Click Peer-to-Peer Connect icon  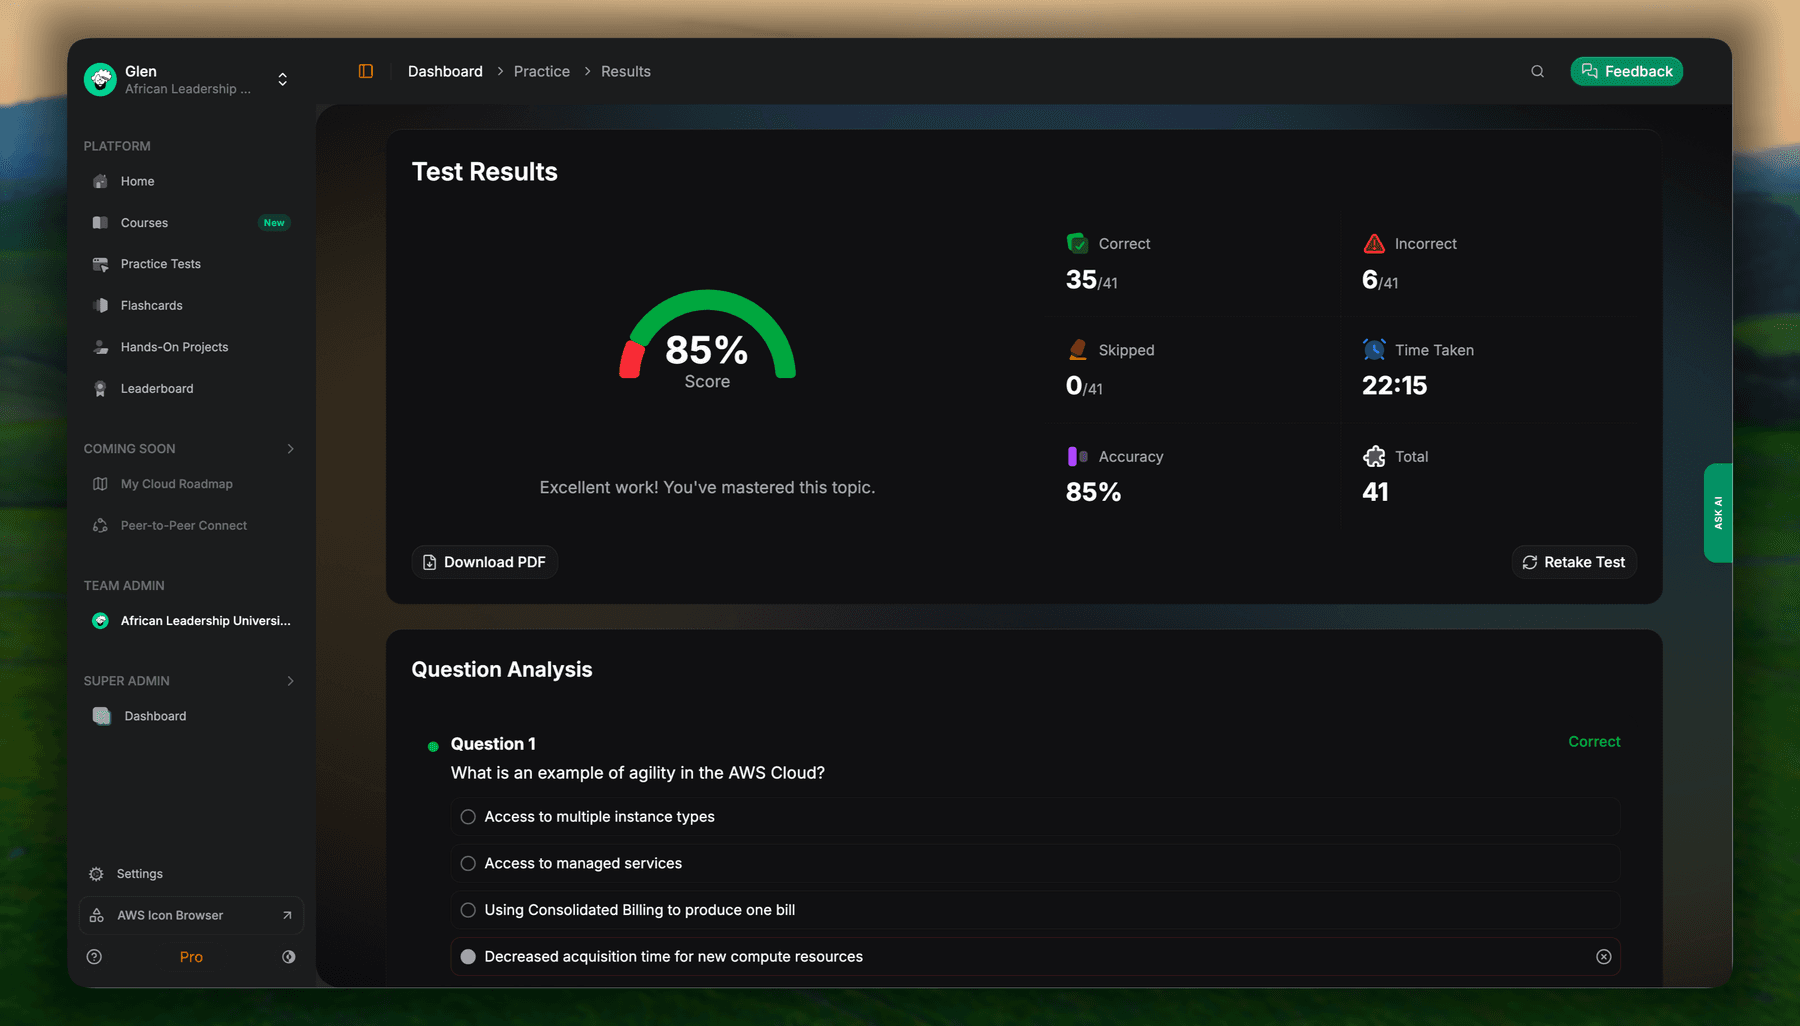click(100, 525)
